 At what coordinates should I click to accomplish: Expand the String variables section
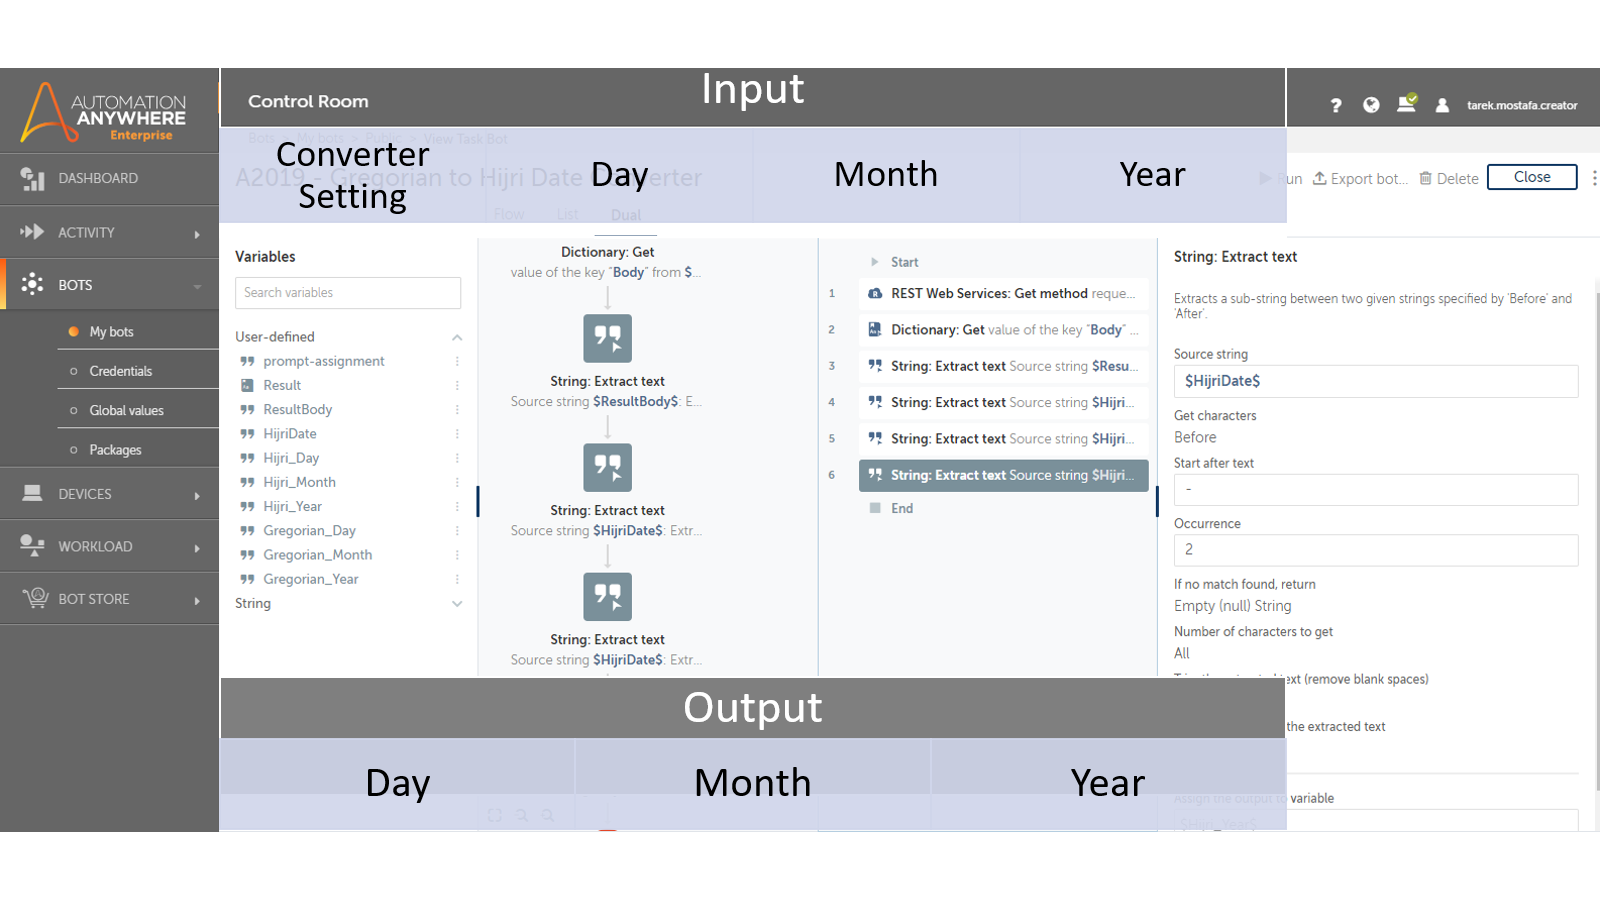tap(457, 604)
